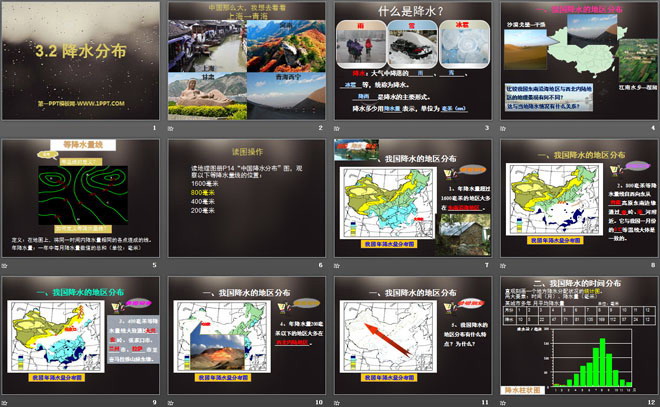Viewport: 660px width, 407px height.
Task: Select slide 9 with the green heading and map
Action: click(81, 335)
